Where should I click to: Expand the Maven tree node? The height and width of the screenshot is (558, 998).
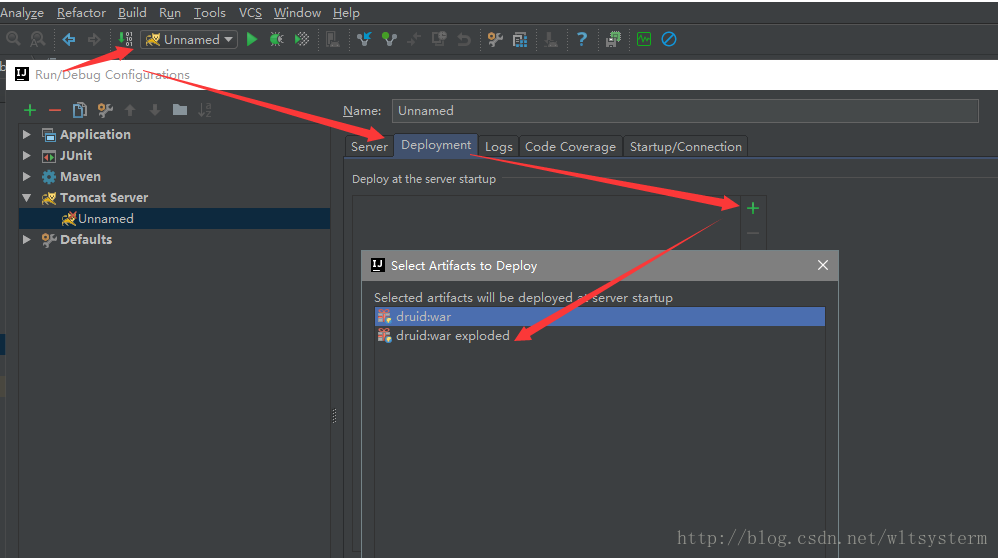pyautogui.click(x=27, y=176)
